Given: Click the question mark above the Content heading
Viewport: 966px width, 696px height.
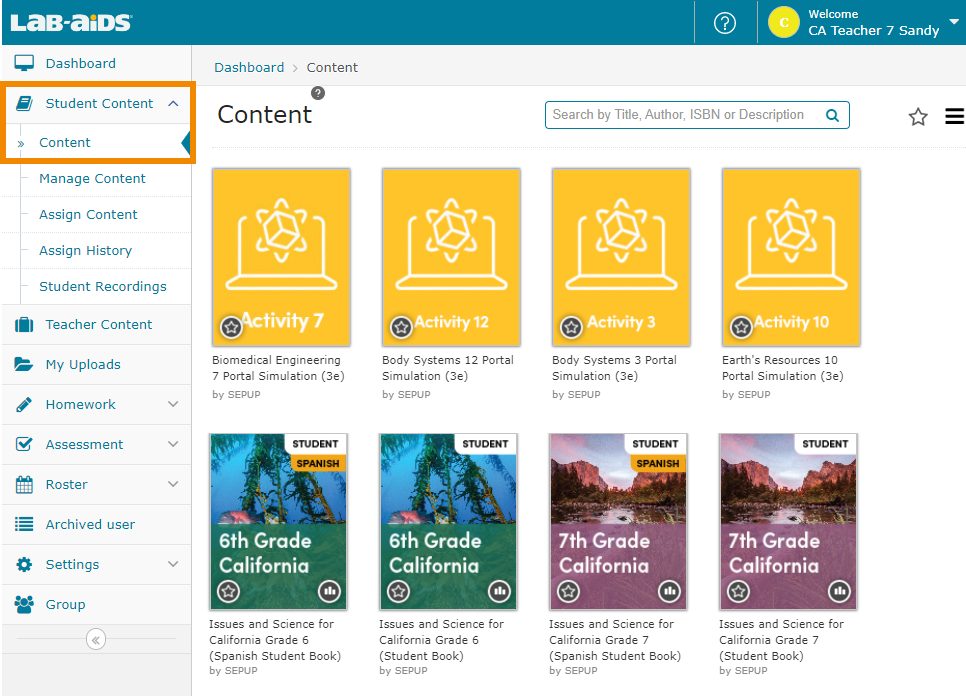Looking at the screenshot, I should [x=317, y=92].
